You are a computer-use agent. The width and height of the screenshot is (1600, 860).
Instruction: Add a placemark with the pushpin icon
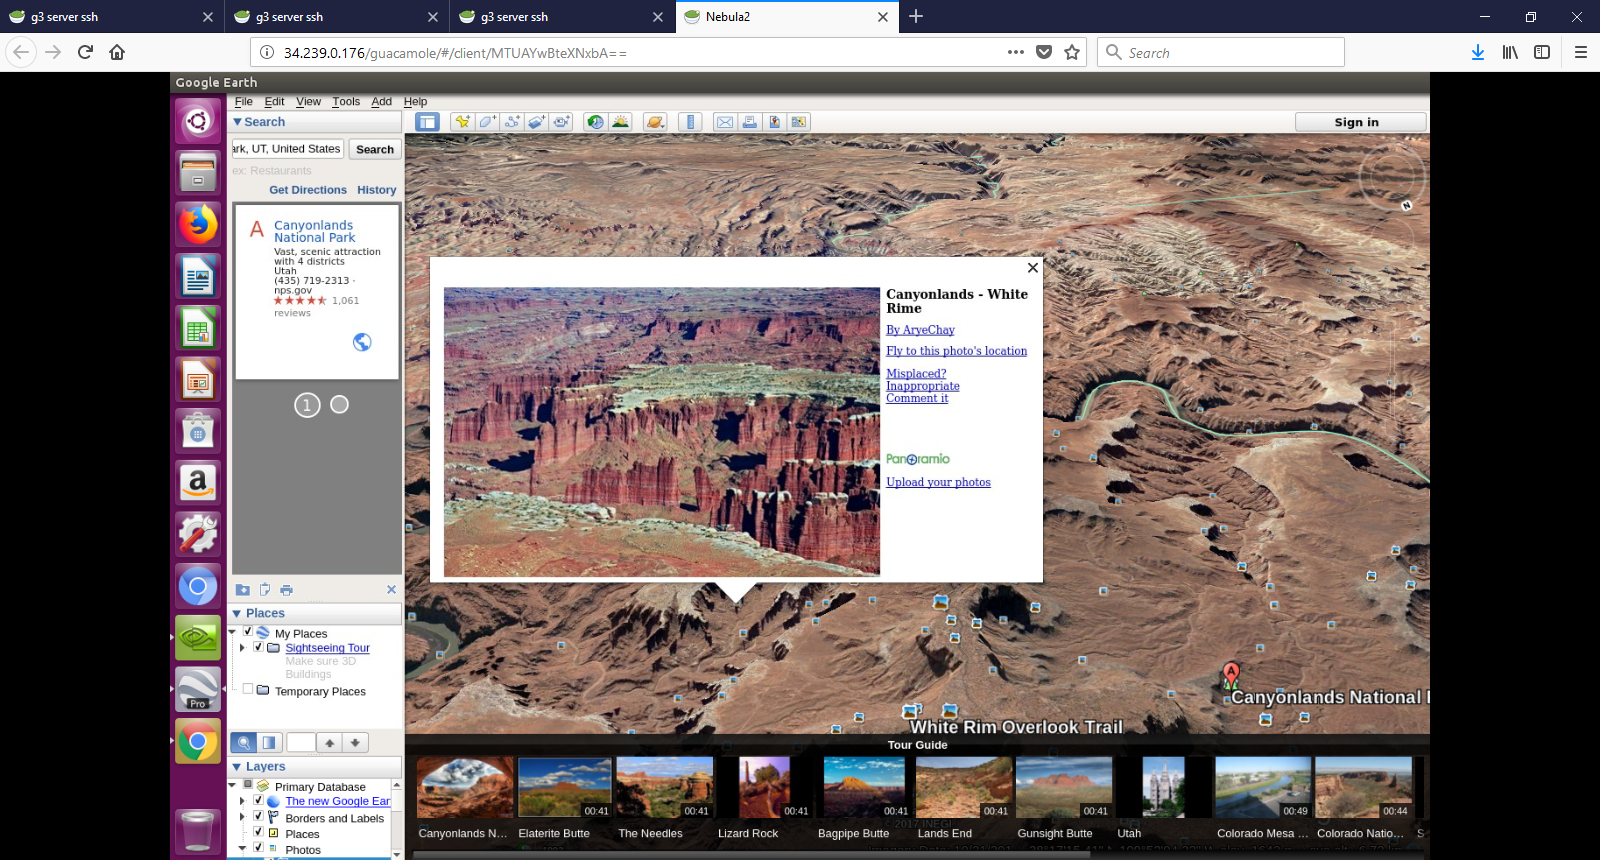coord(462,122)
